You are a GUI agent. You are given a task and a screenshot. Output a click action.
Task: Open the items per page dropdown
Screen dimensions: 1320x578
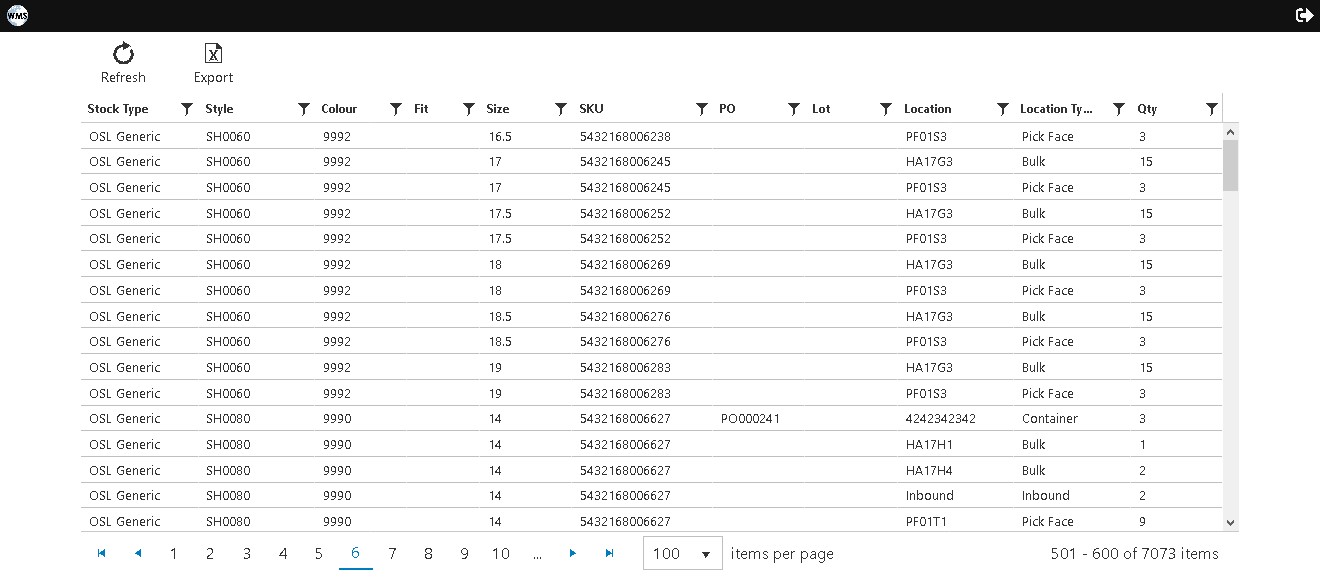(683, 554)
